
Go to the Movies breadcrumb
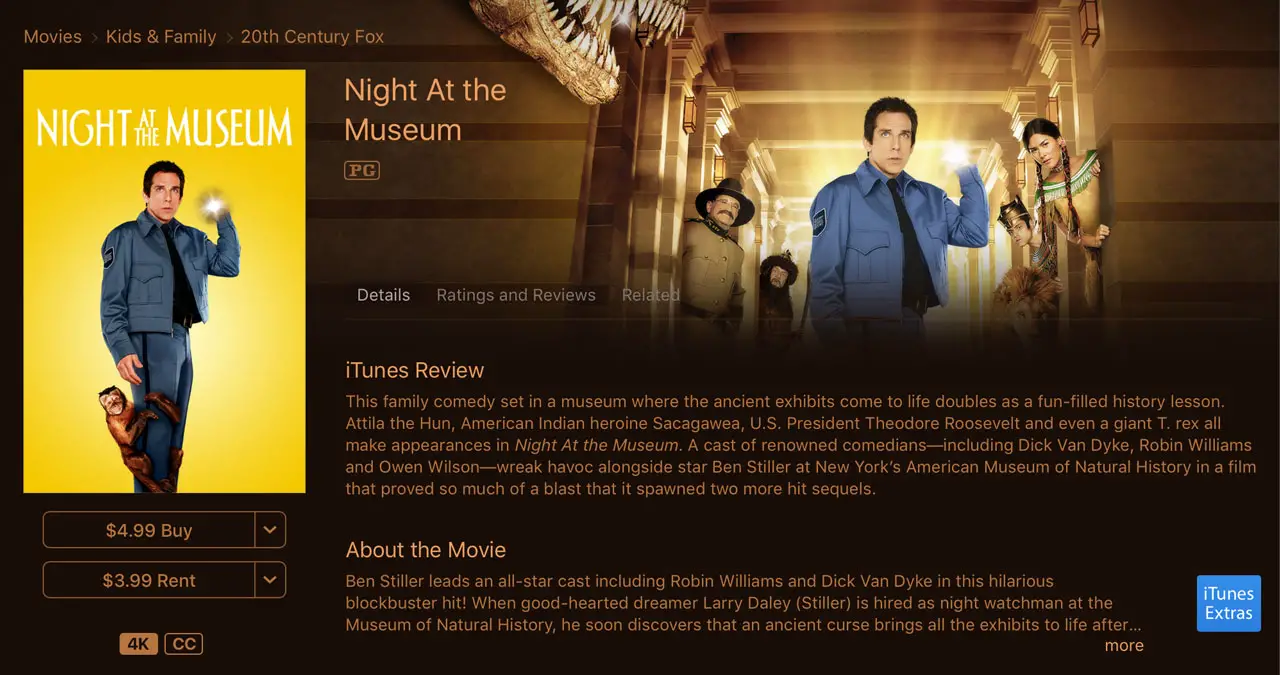click(53, 37)
